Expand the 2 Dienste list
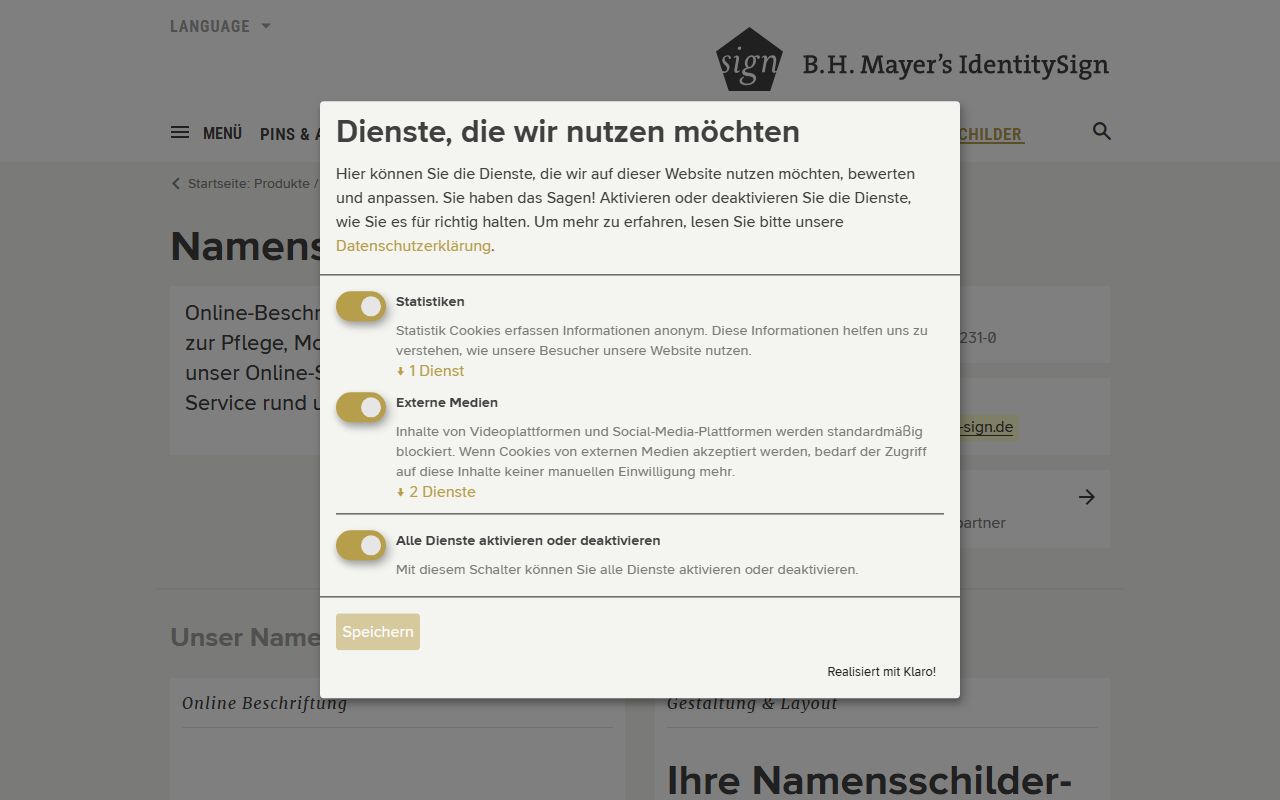Screen dimensions: 1280x800 436,492
